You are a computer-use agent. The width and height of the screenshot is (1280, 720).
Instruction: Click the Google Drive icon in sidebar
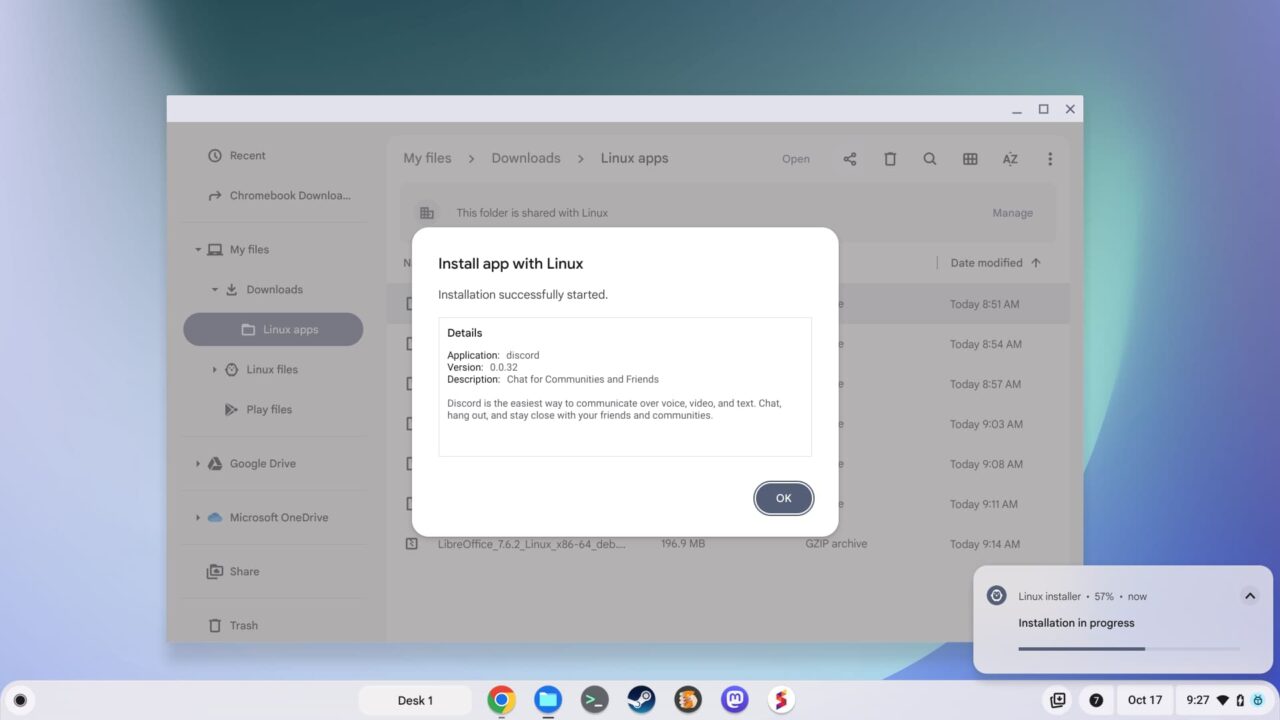click(214, 464)
